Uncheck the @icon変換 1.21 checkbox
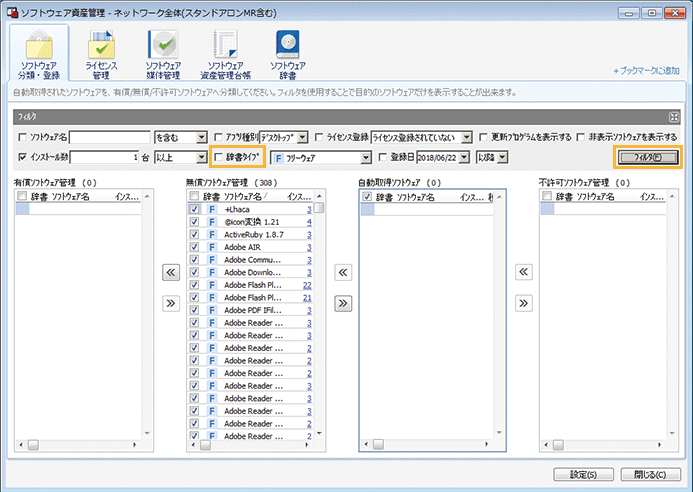 [194, 222]
